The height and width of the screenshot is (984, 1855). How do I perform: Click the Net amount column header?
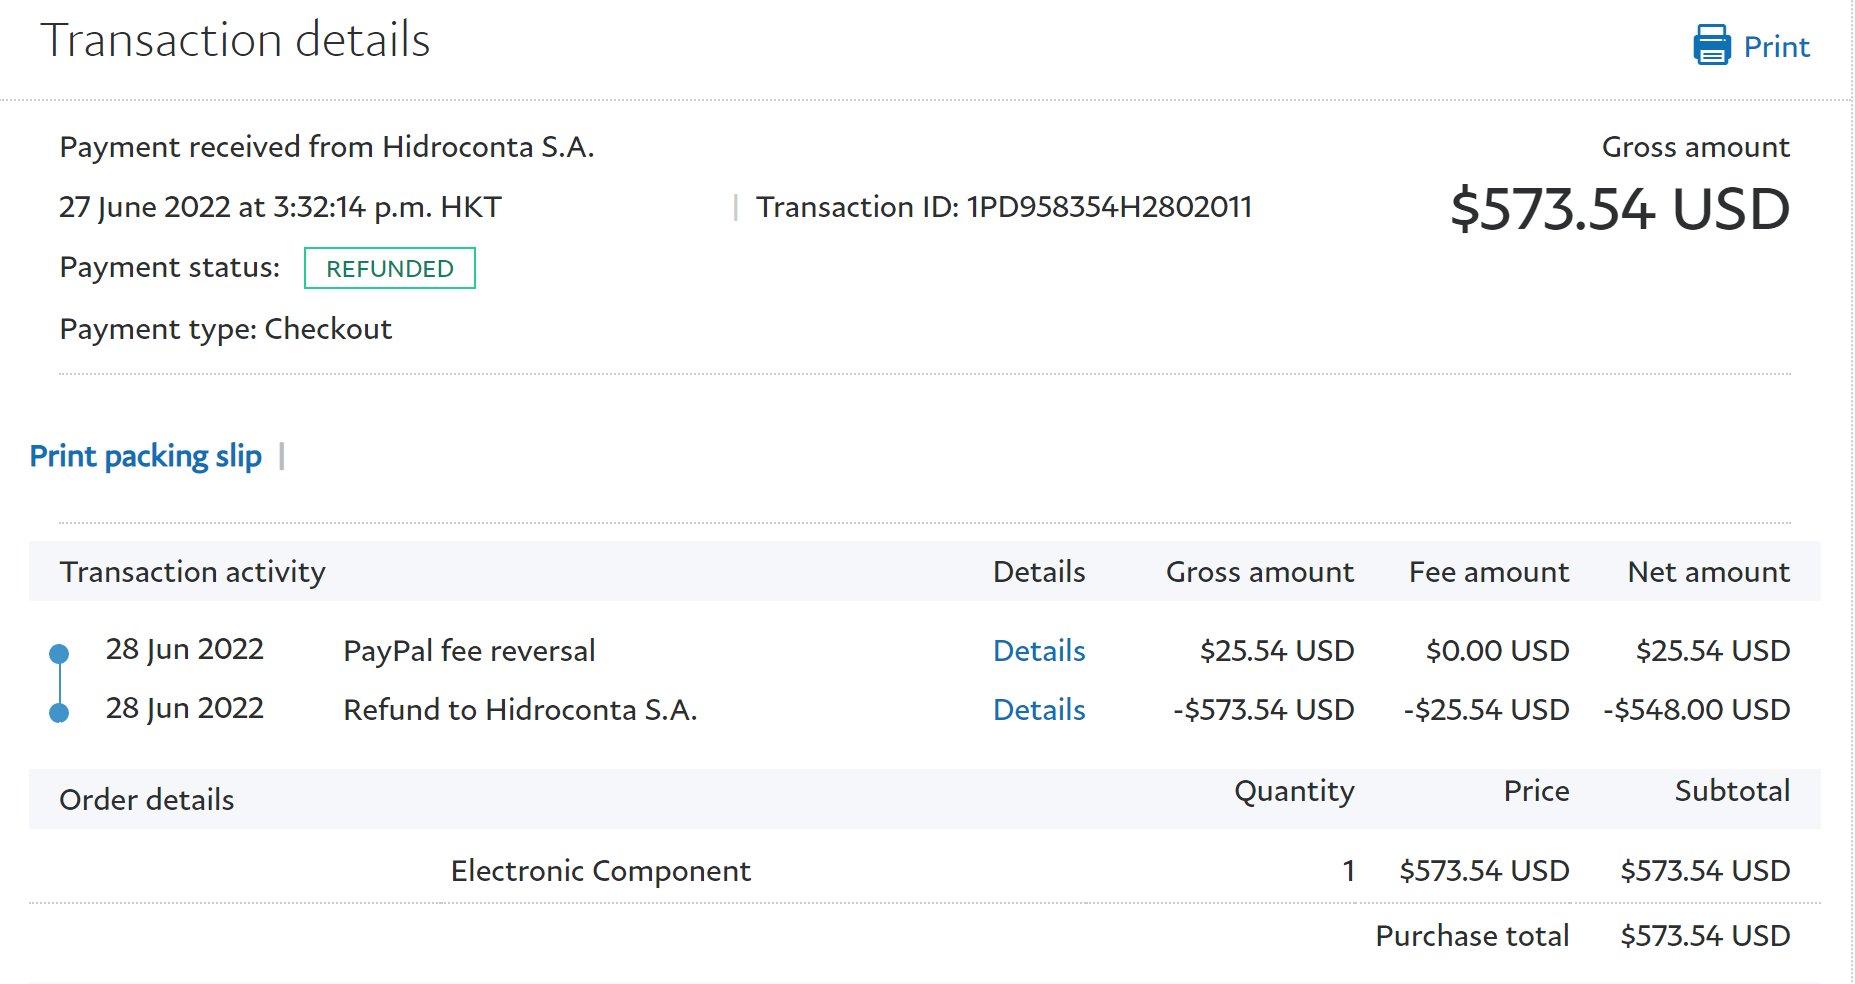coord(1708,572)
